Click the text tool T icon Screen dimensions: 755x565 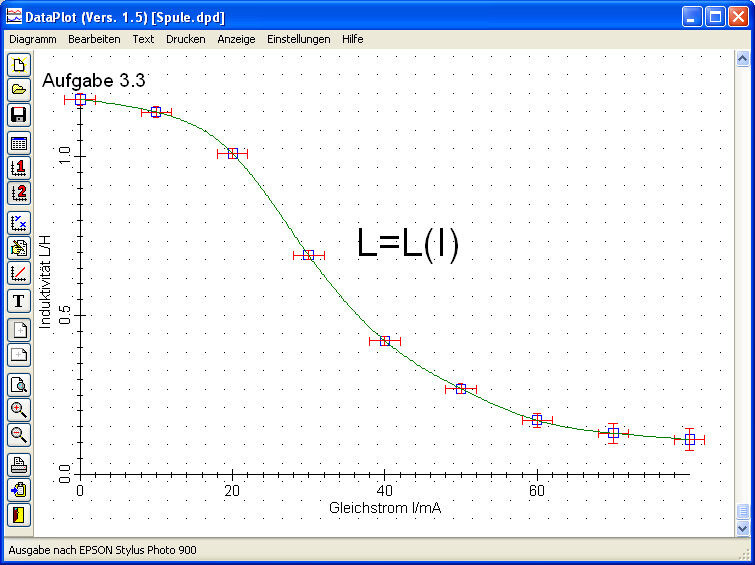tap(19, 301)
